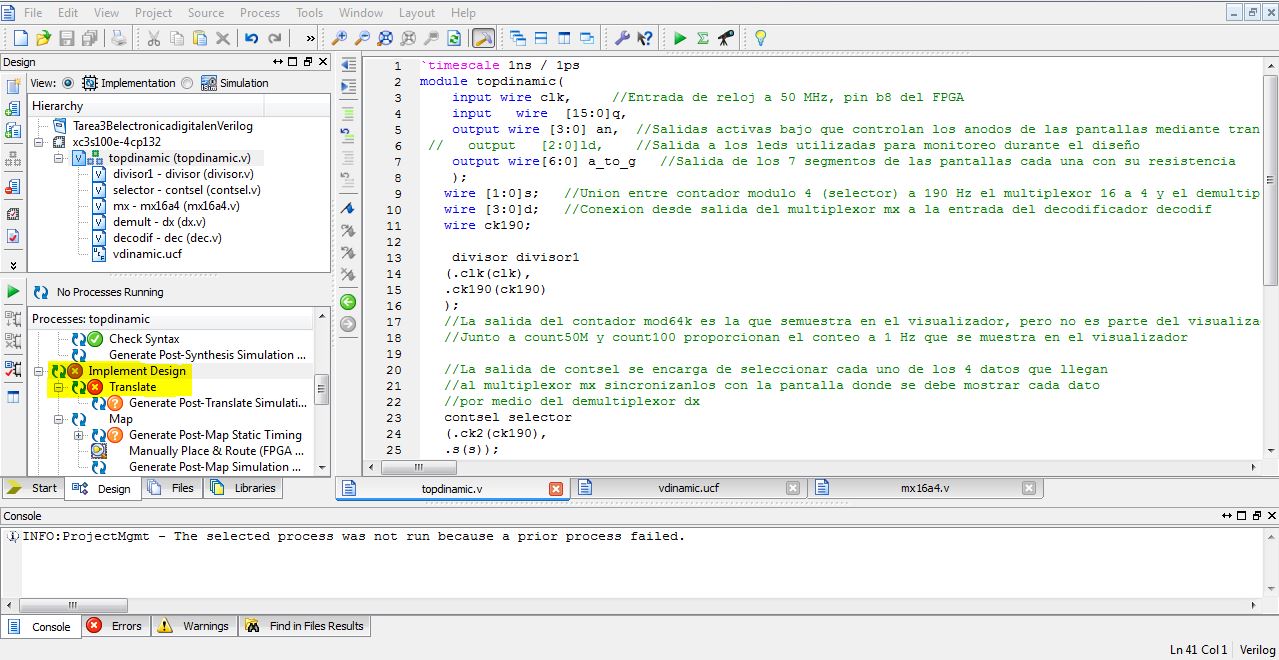Collapse the xc3s100e-4cp132 device node
The image size is (1279, 660).
39,142
